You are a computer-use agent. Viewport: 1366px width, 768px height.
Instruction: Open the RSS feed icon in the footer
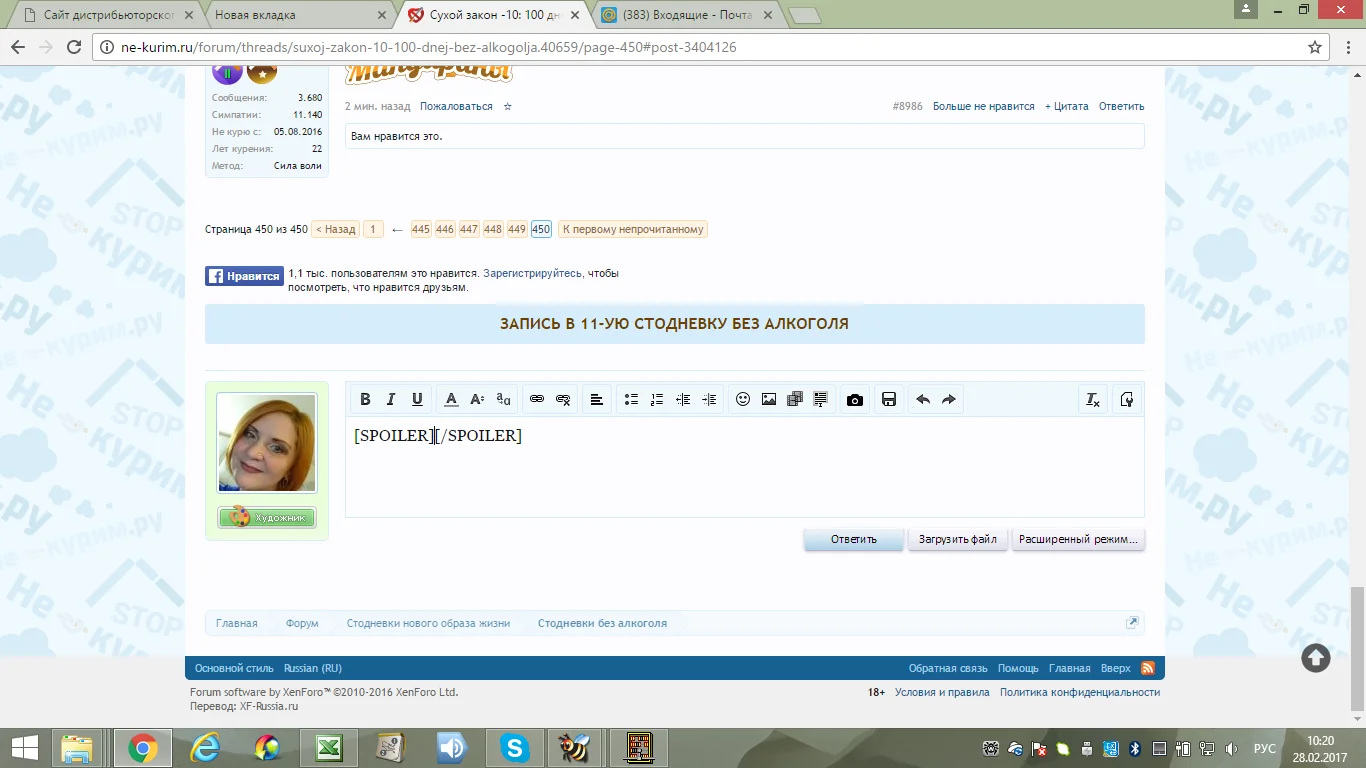(1148, 668)
